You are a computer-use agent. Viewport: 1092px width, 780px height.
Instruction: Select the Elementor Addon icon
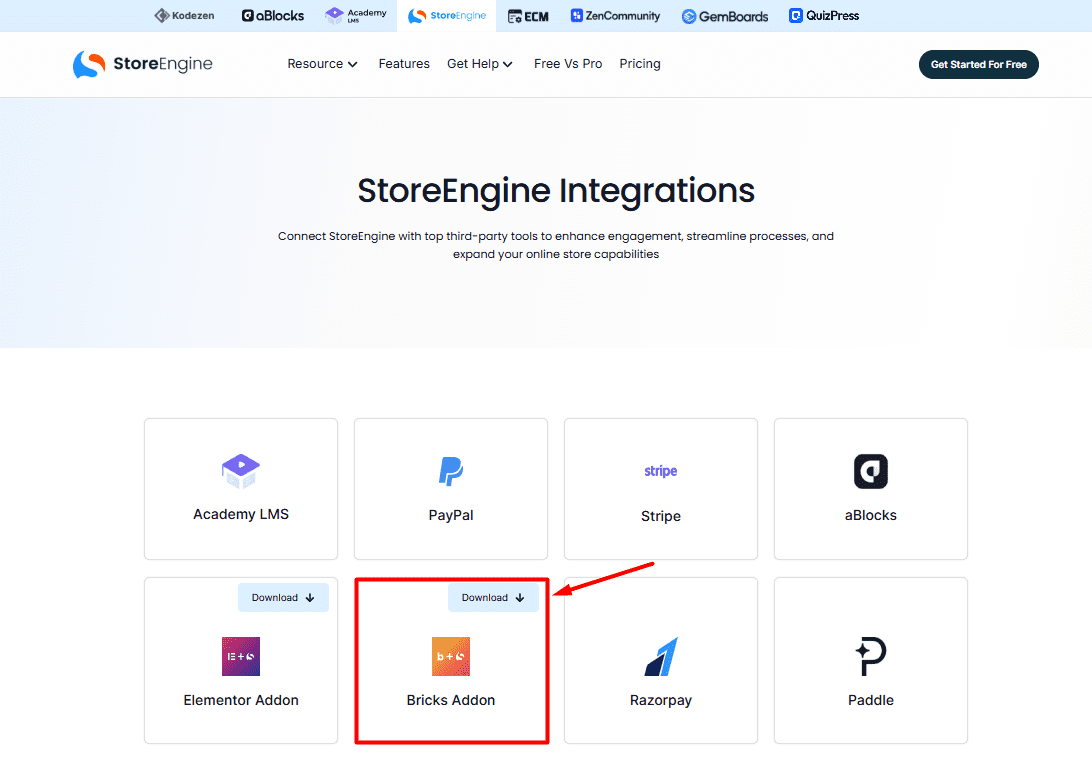click(x=240, y=656)
